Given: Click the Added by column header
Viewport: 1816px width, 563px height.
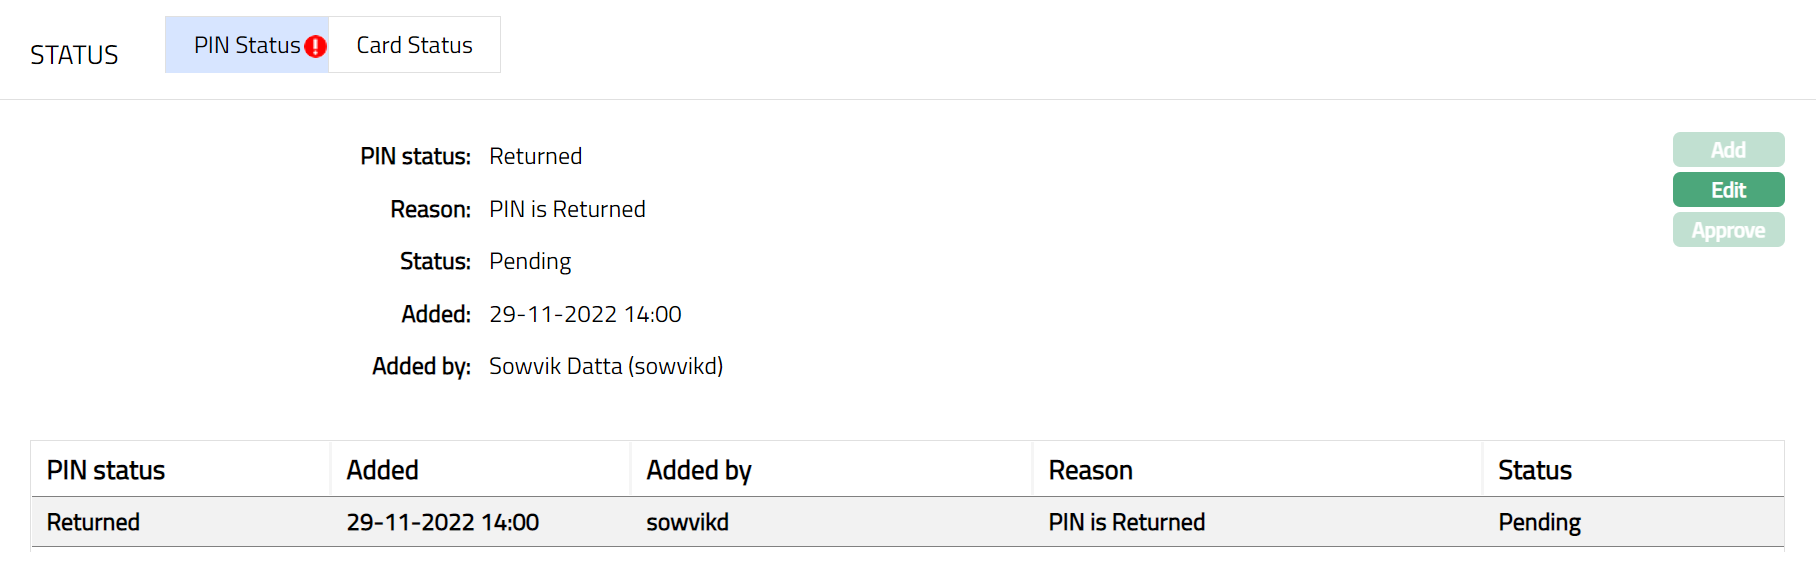Looking at the screenshot, I should click(x=698, y=470).
